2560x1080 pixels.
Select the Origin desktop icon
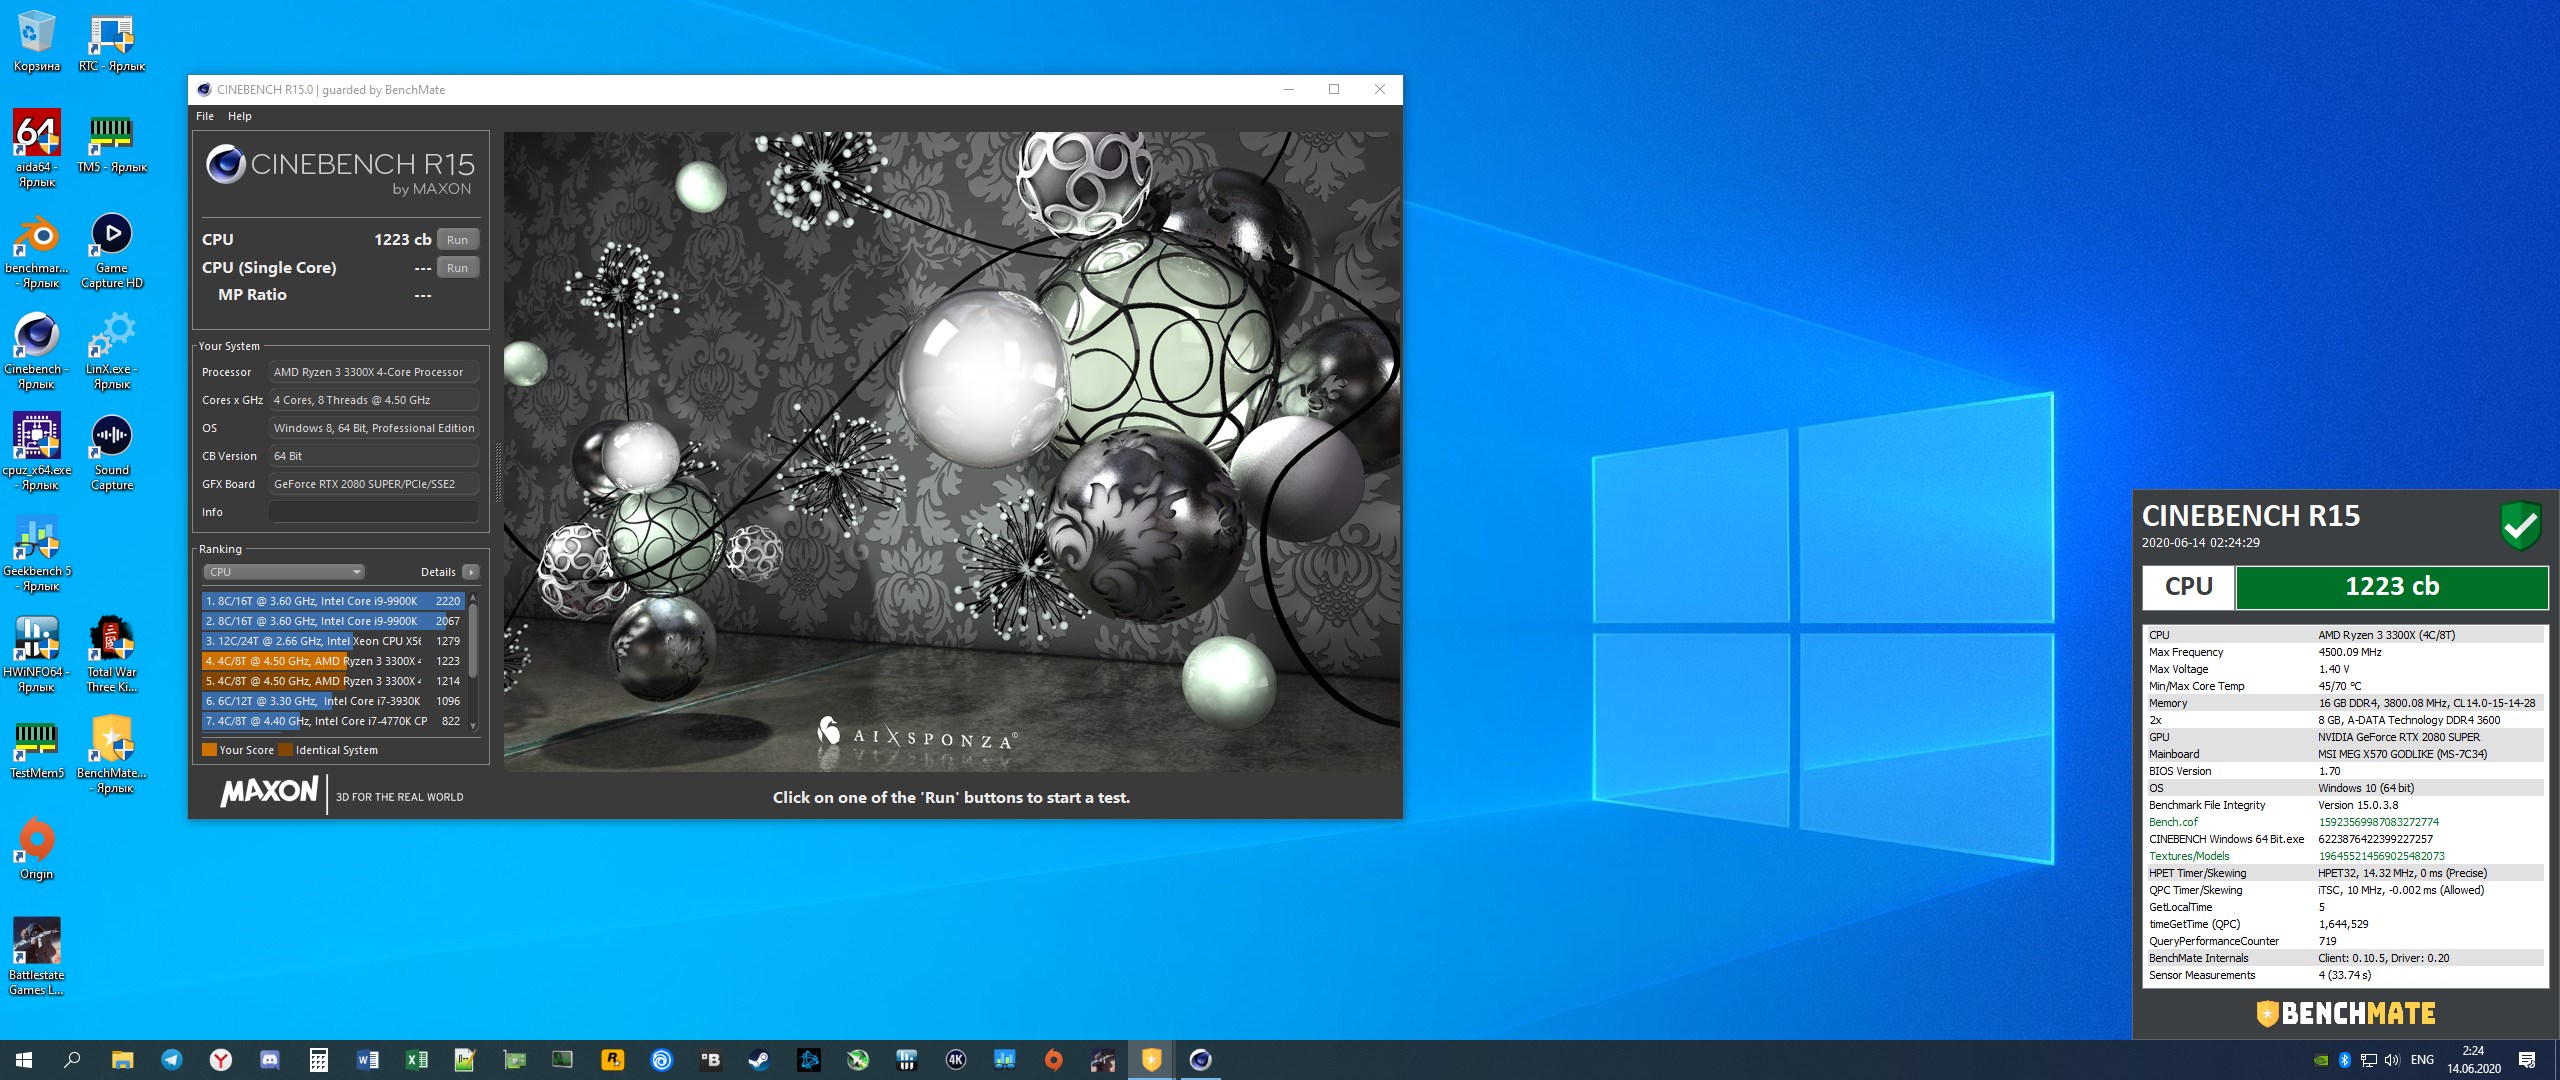point(37,850)
